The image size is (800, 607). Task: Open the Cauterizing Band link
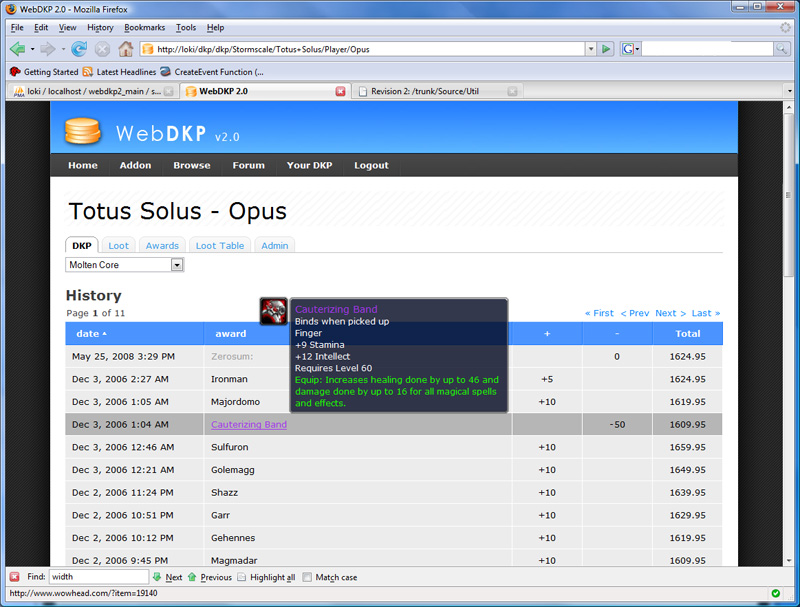click(x=248, y=424)
